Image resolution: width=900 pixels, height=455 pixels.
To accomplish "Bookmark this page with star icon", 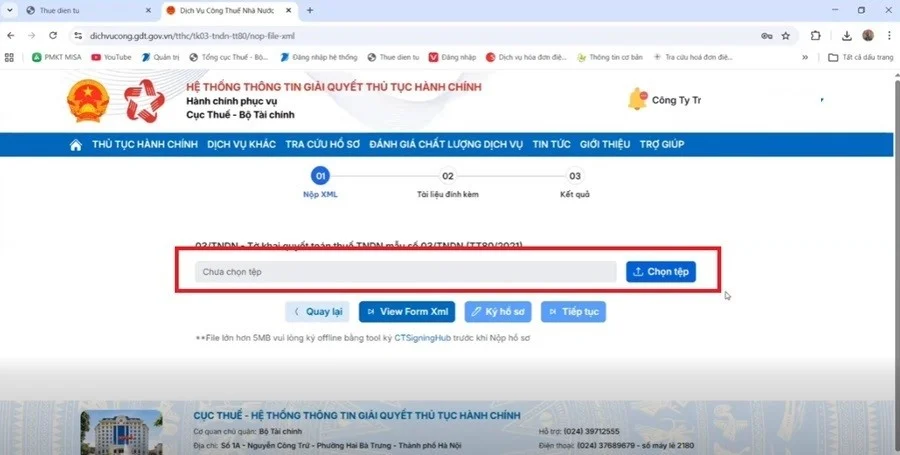I will [786, 35].
